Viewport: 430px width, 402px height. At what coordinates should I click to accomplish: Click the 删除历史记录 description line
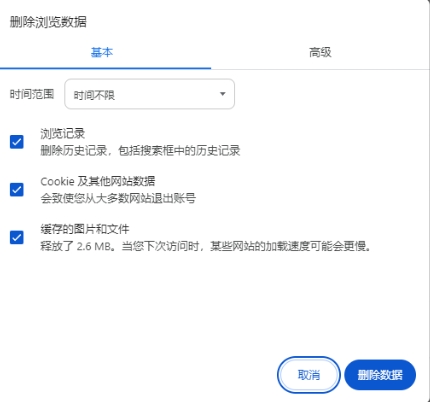click(140, 151)
